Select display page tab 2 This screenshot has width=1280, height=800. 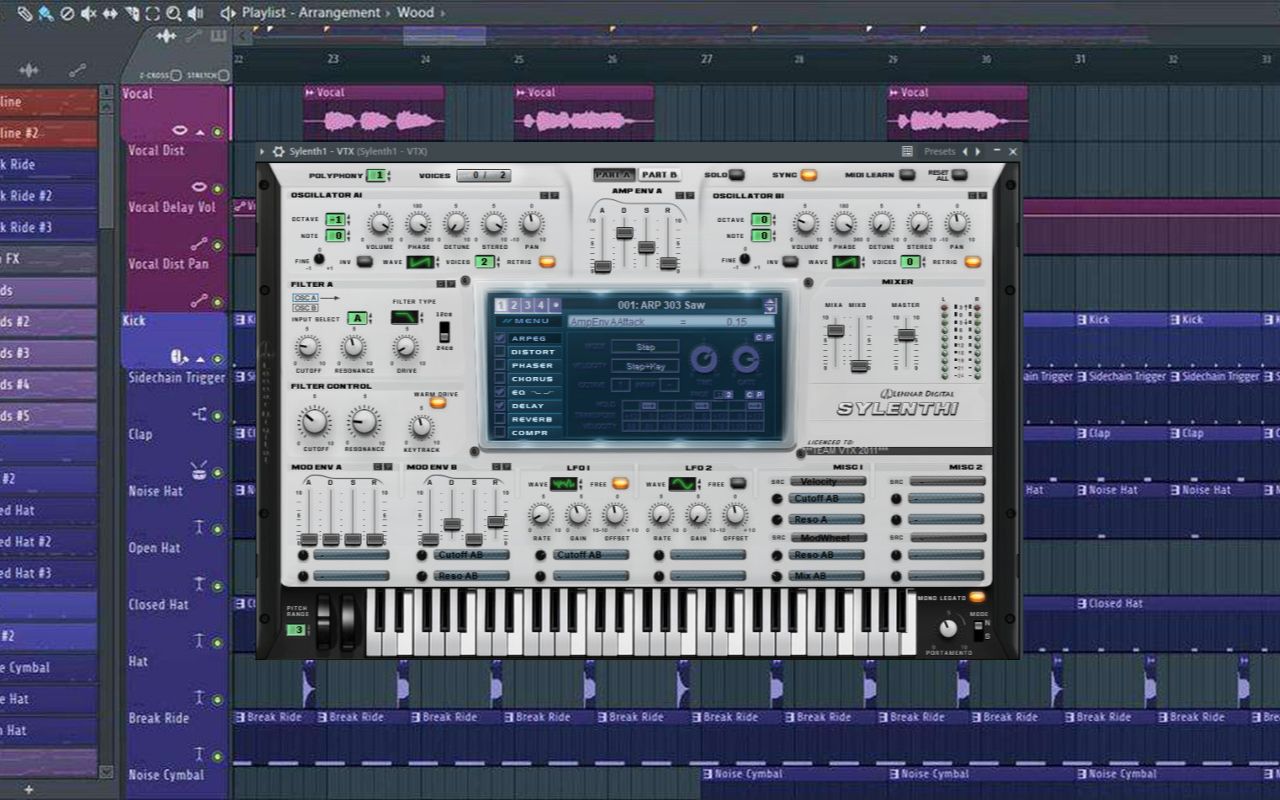click(x=514, y=305)
